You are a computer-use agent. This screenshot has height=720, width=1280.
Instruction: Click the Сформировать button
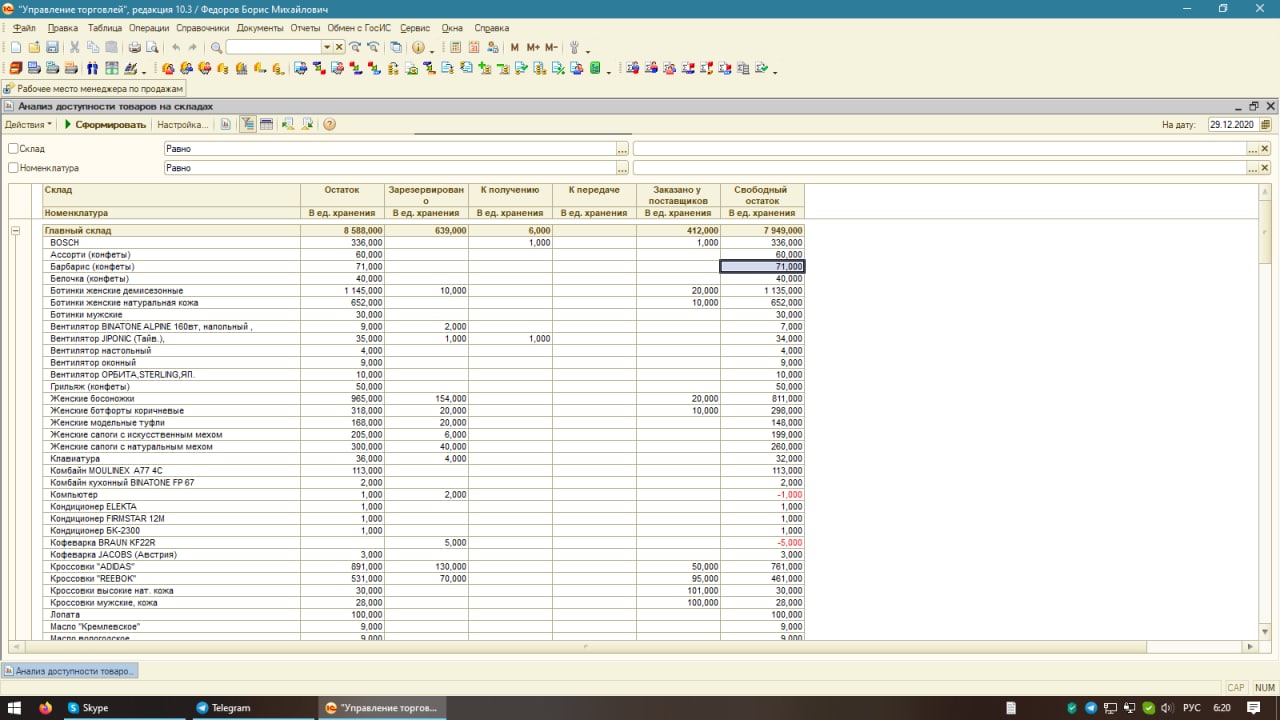105,125
